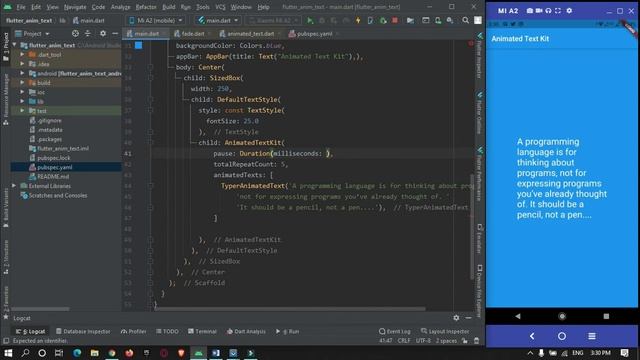The width and height of the screenshot is (640, 360).
Task: Open Project panel settings gear
Action: coord(103,33)
